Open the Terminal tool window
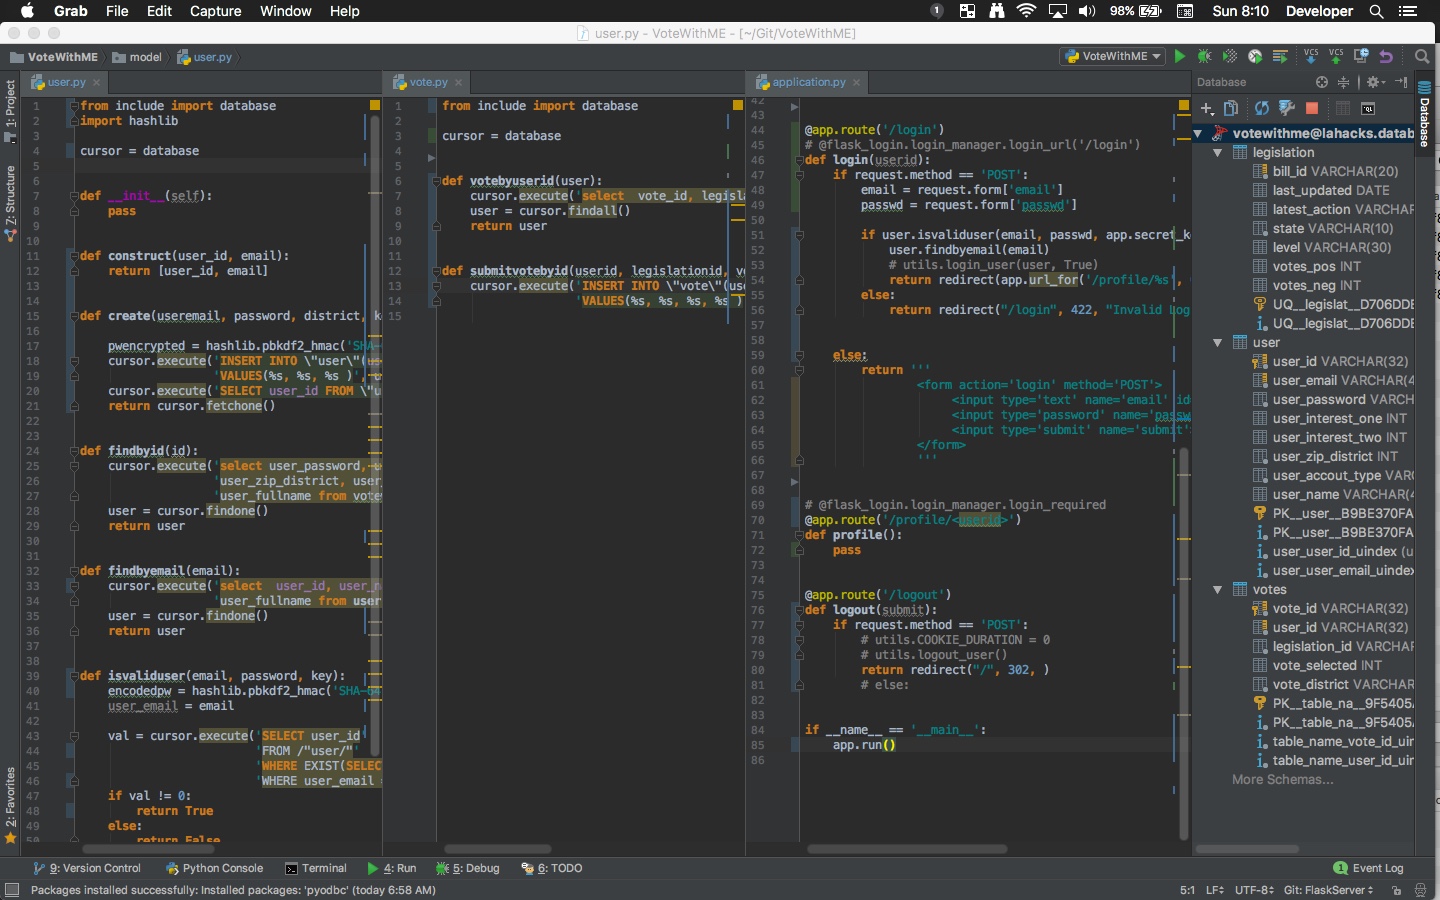The height and width of the screenshot is (900, 1440). (x=316, y=869)
